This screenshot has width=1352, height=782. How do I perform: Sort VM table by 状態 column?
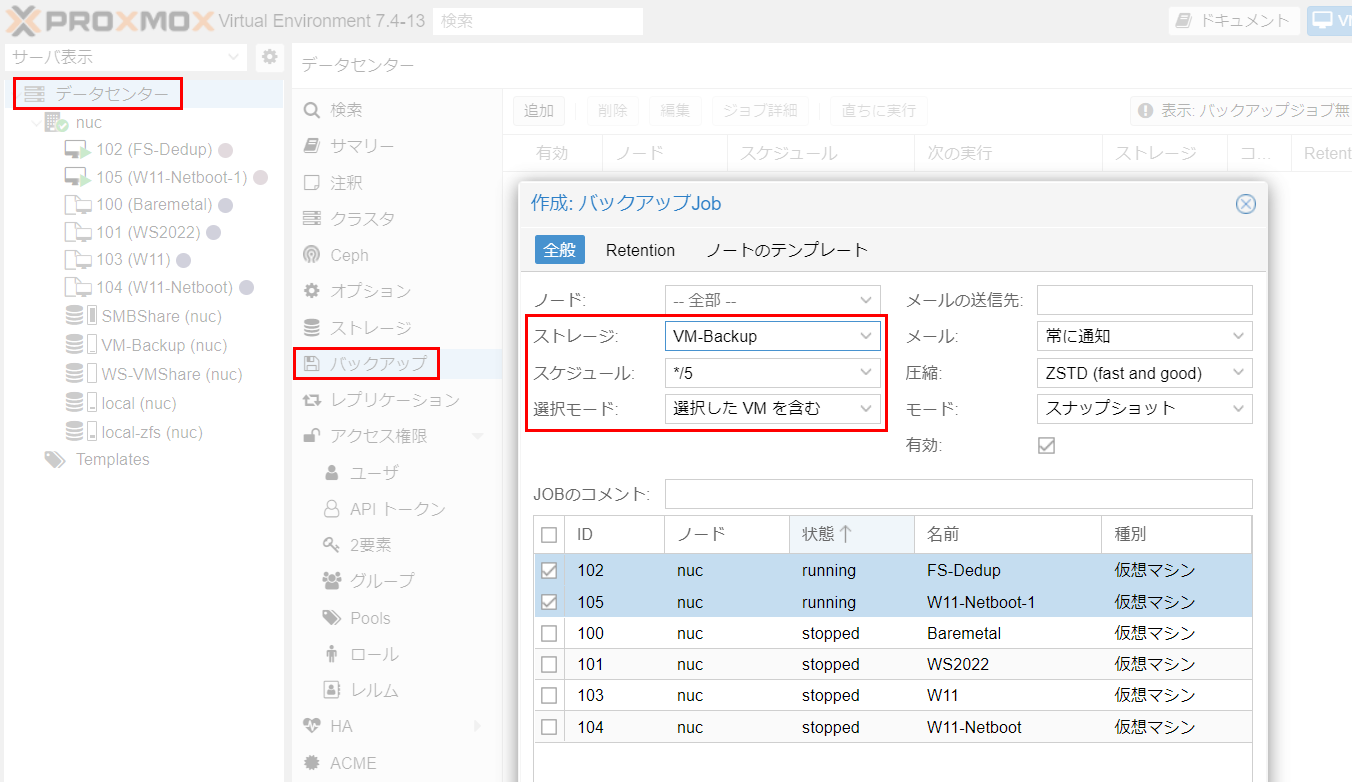click(852, 534)
